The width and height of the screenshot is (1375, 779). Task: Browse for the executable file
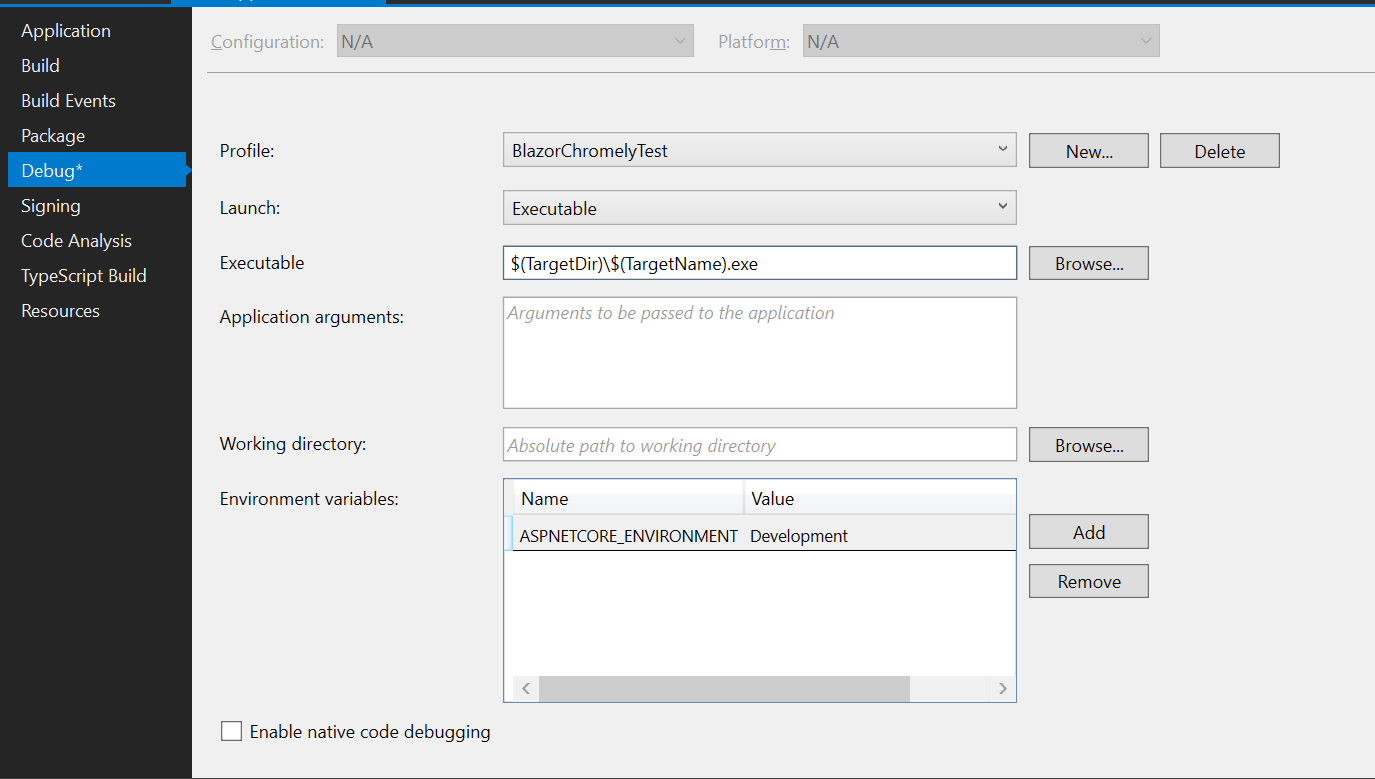click(1088, 263)
